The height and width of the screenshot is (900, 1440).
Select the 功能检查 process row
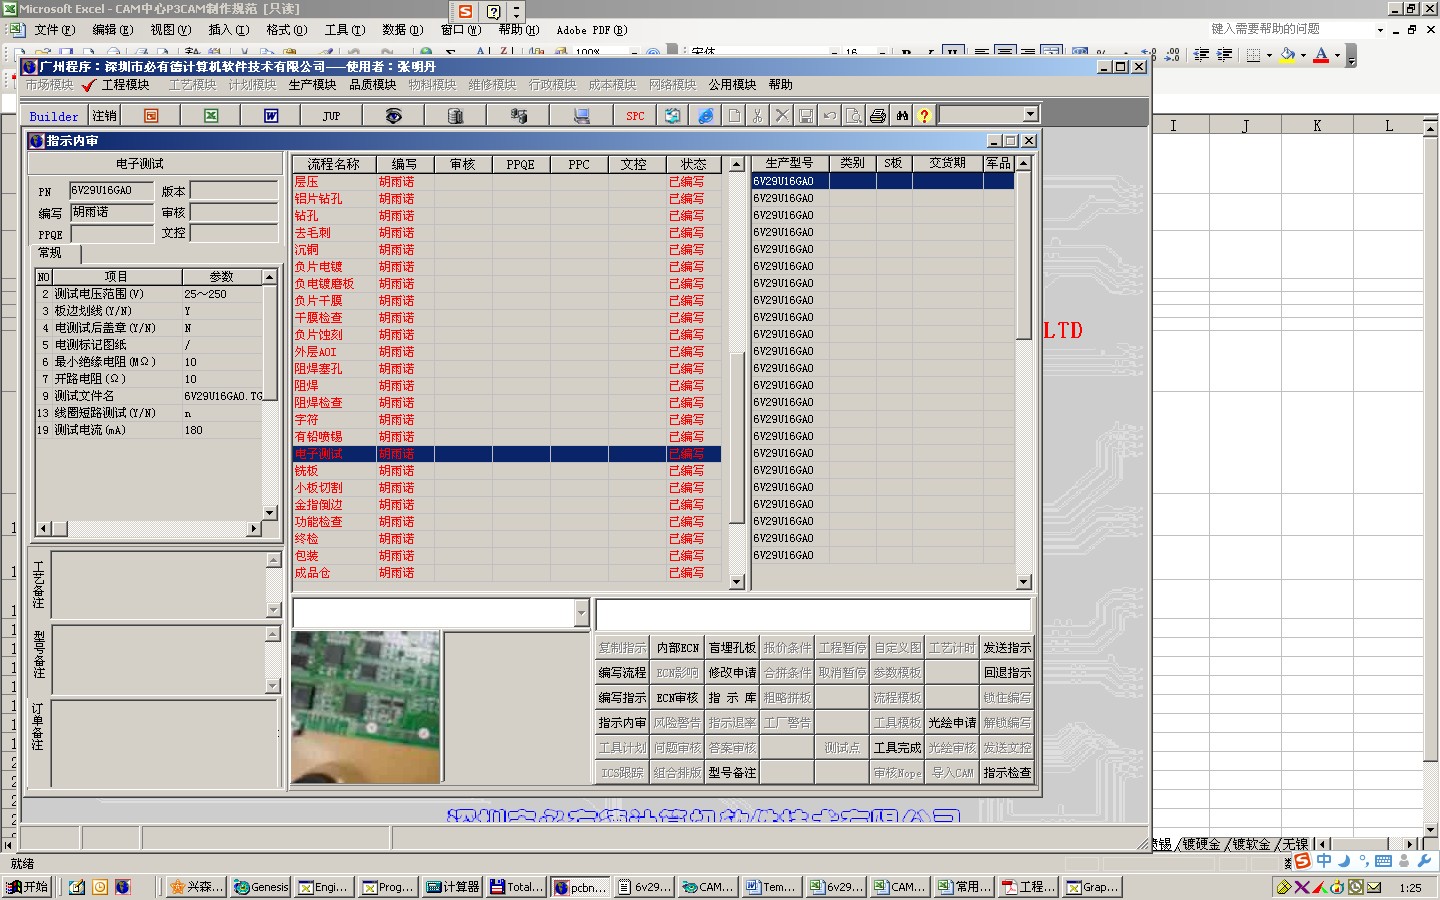[507, 522]
